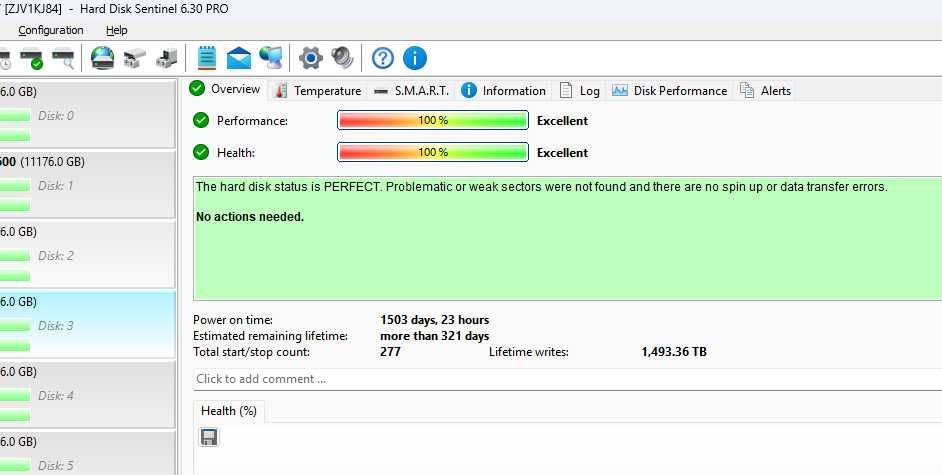Open the S.M.A.R.T. tab

(x=412, y=91)
